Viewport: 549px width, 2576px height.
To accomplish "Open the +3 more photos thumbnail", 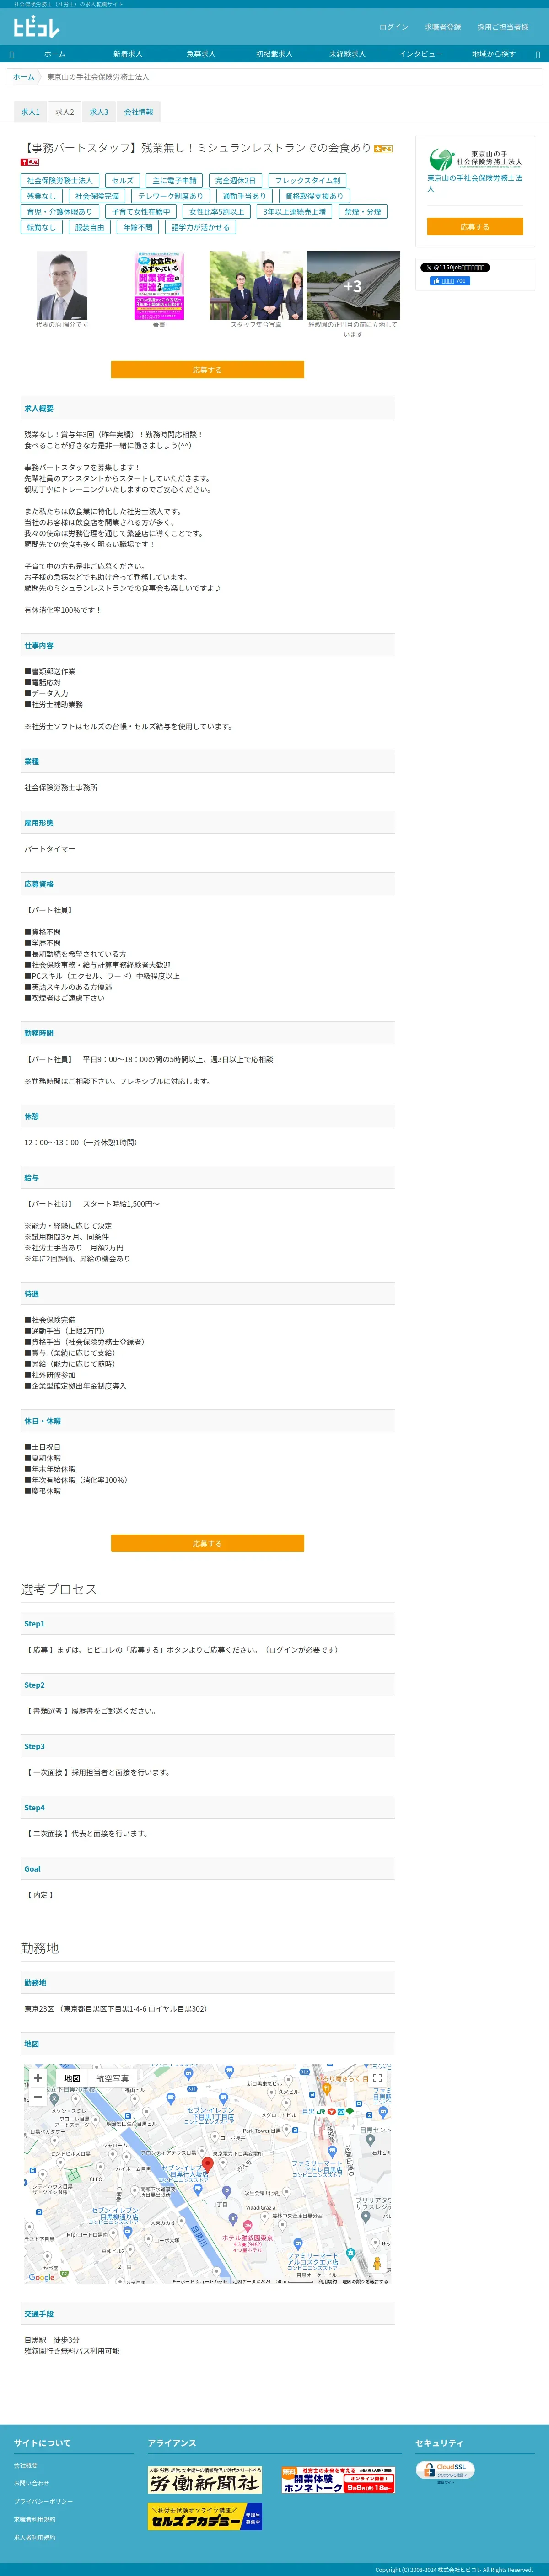I will (353, 285).
